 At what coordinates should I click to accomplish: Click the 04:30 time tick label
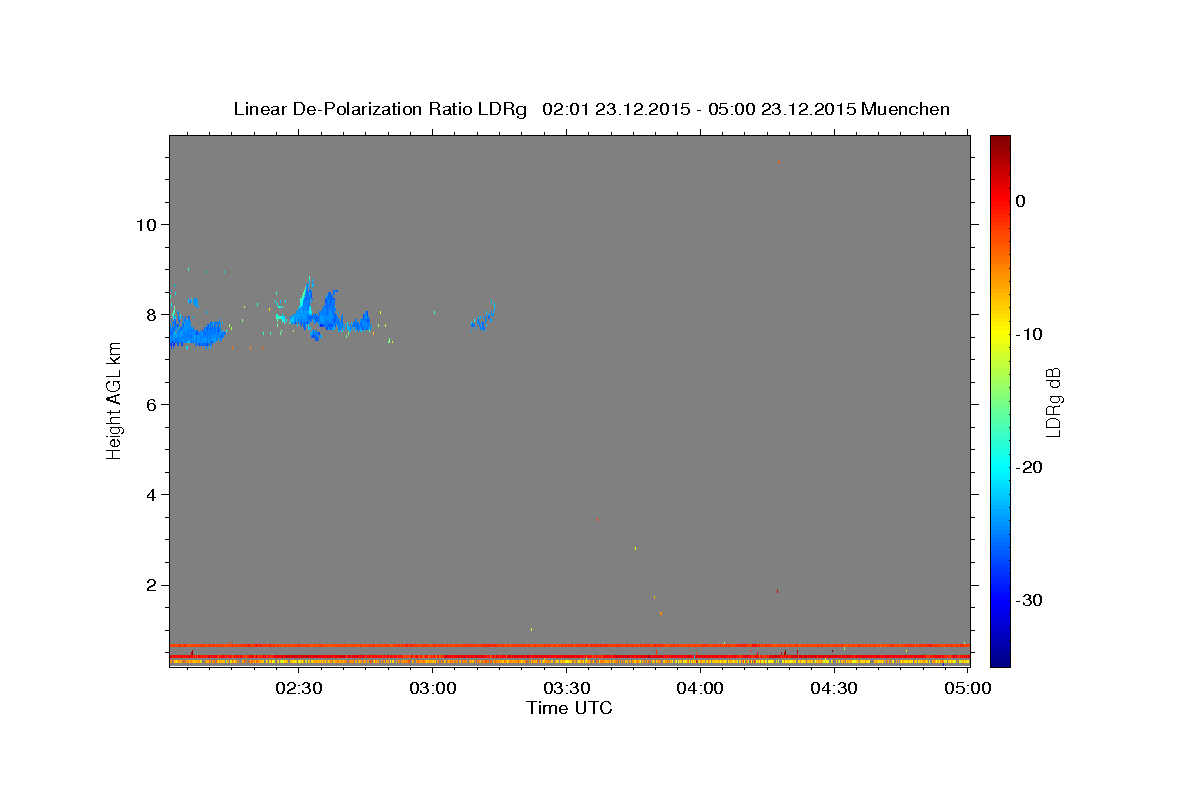[x=834, y=688]
